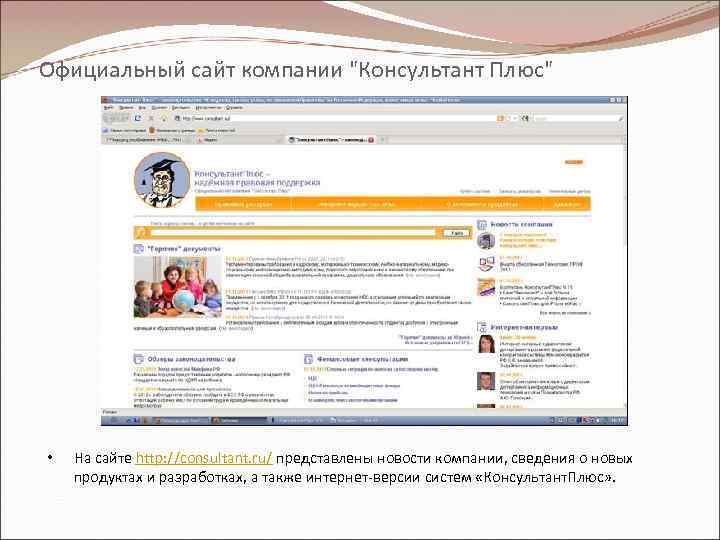Image resolution: width=720 pixels, height=540 pixels.
Task: Click the "Горячие" документы archive link below news
Action: pos(434,338)
